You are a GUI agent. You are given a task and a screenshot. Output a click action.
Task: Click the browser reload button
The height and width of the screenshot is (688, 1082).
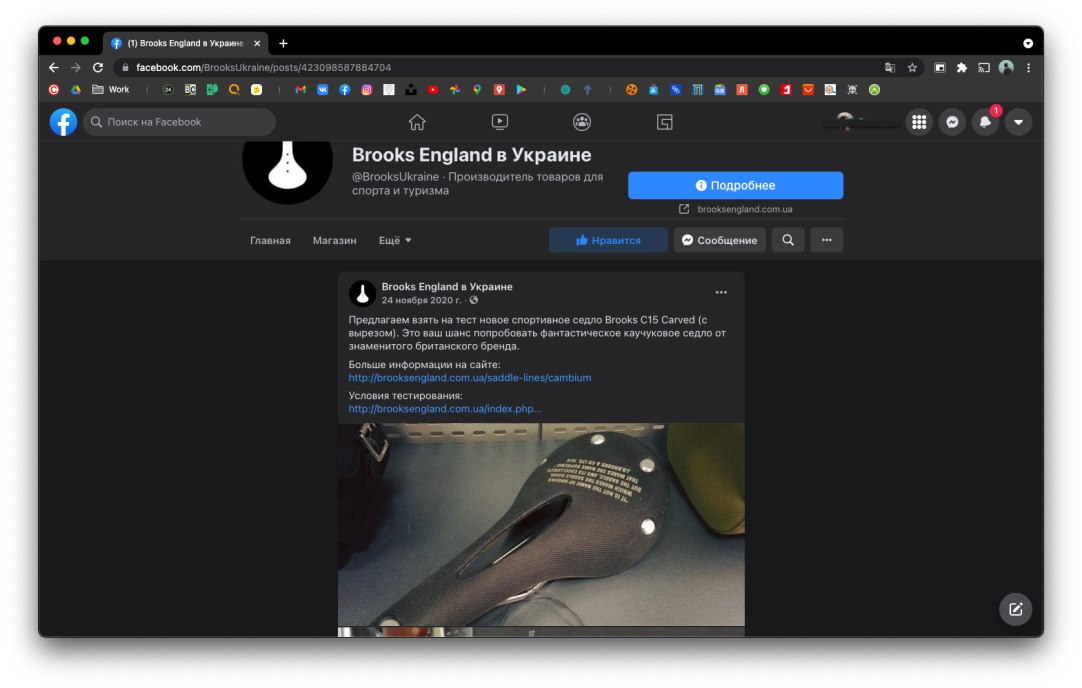click(x=98, y=68)
